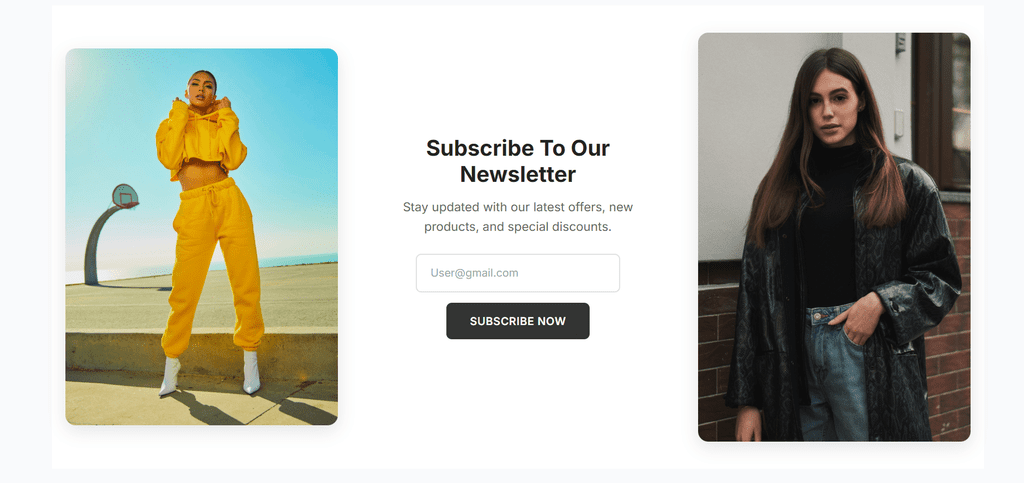Open the yellow tracksuit model photo
1024x483 pixels.
point(201,237)
